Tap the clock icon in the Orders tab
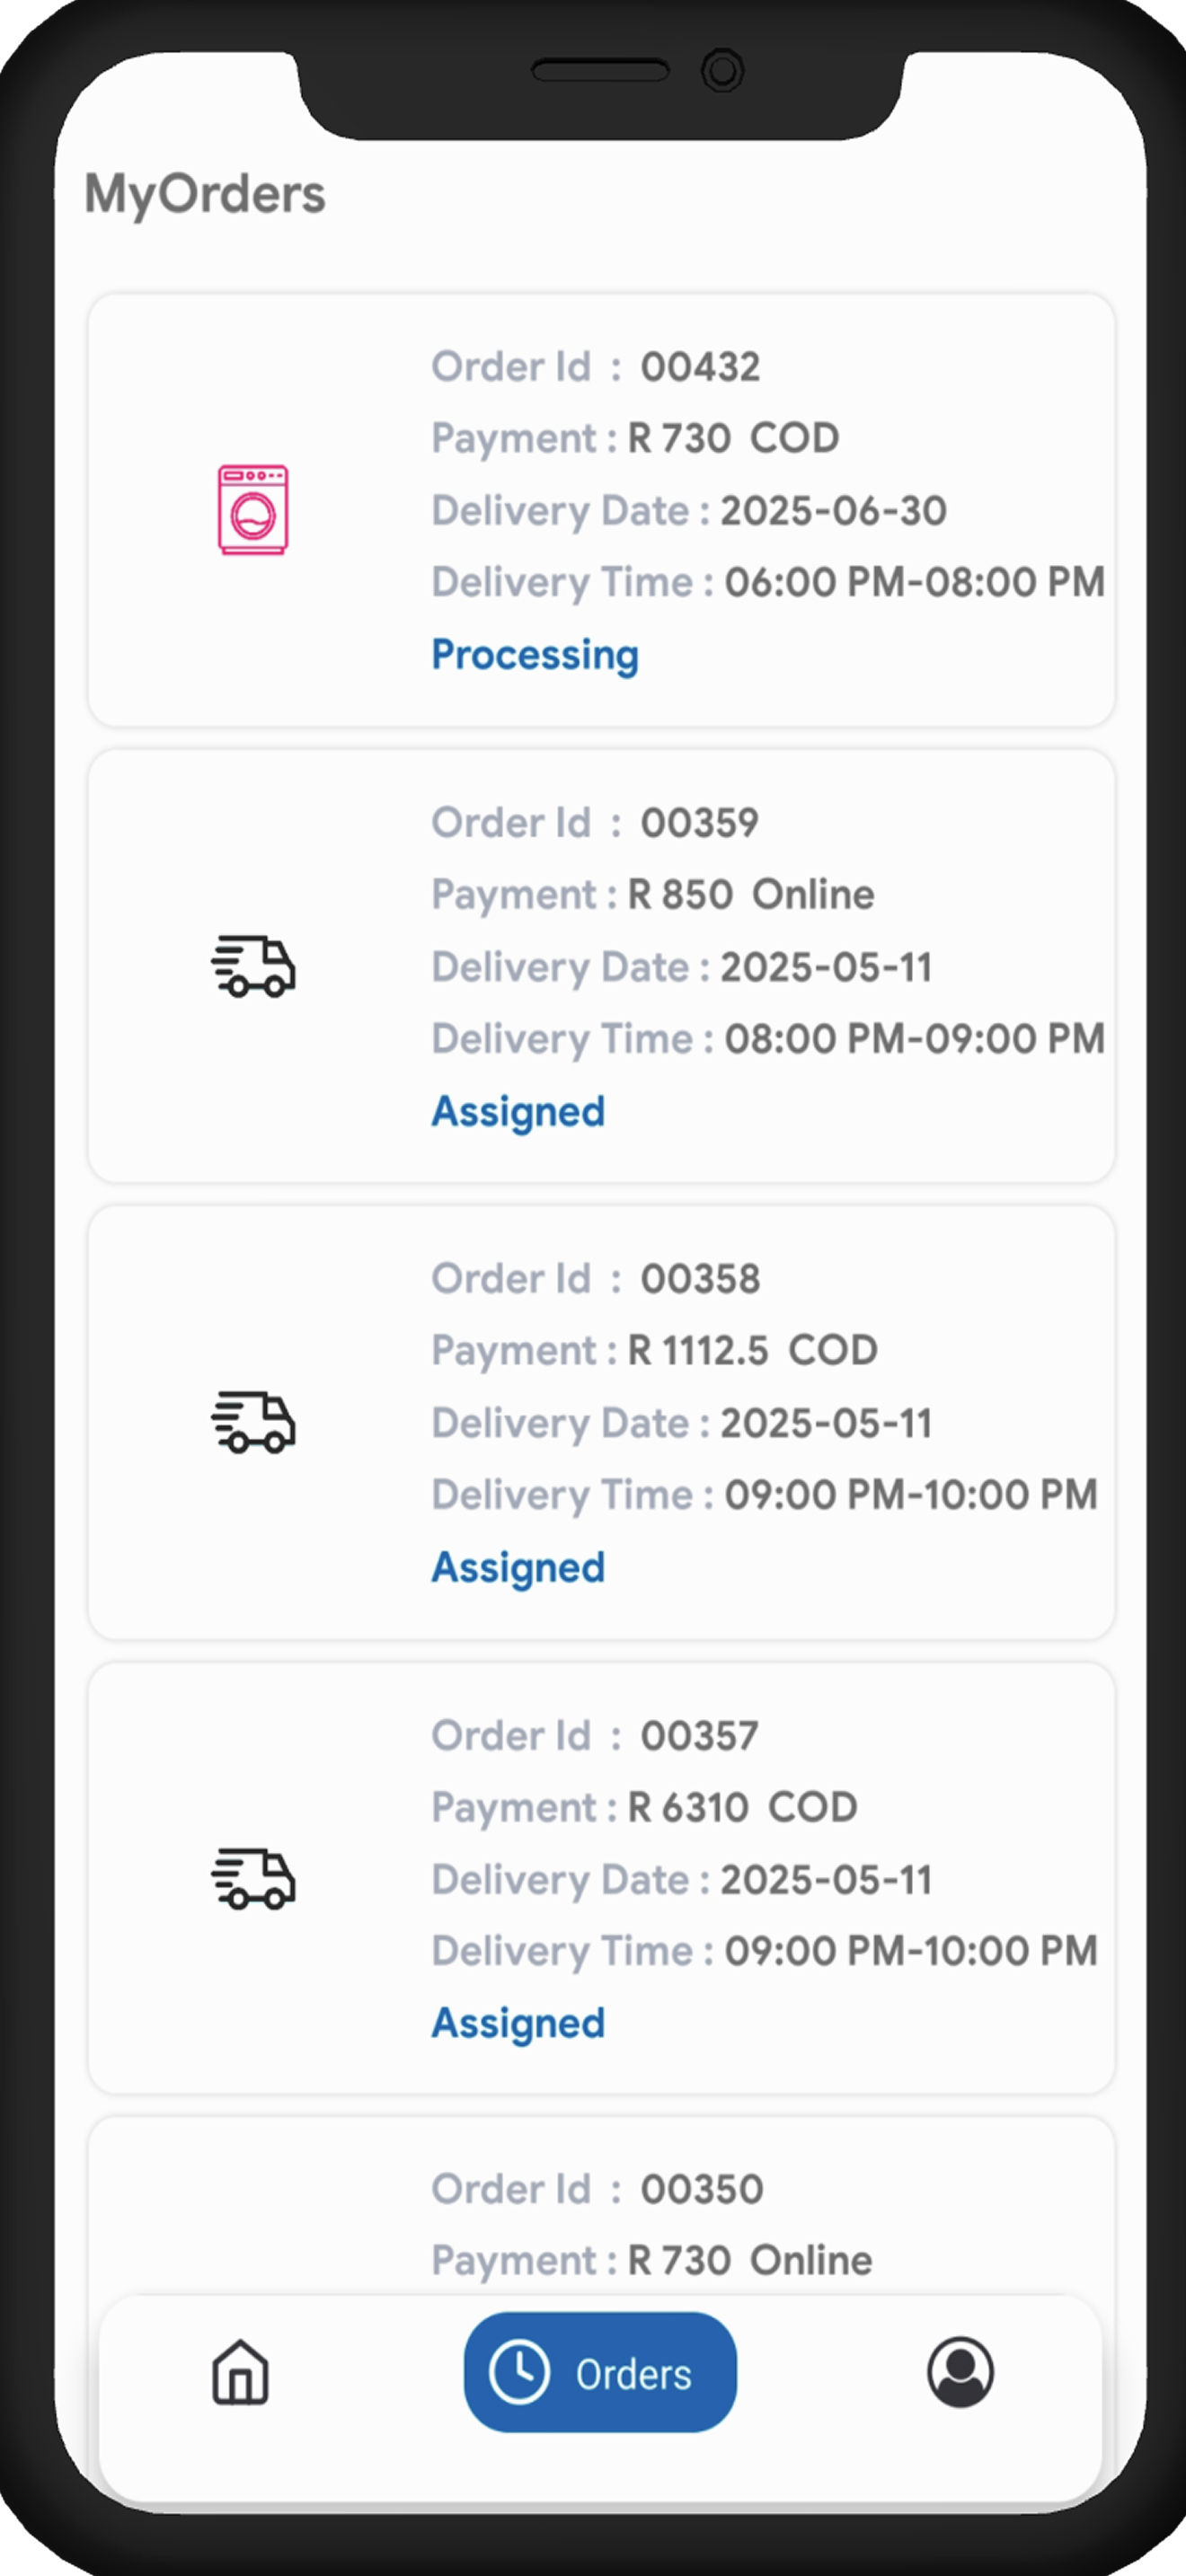Viewport: 1186px width, 2576px height. pos(519,2372)
